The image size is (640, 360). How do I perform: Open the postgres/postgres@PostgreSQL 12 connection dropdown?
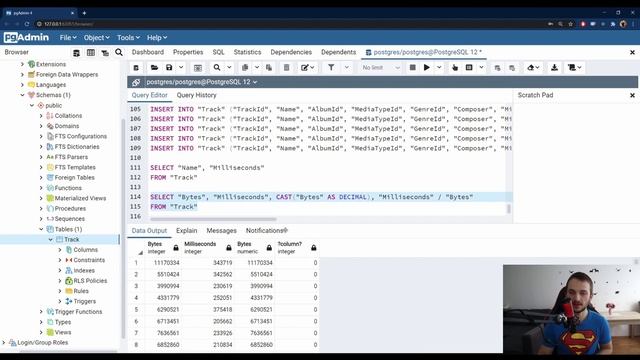coord(202,82)
